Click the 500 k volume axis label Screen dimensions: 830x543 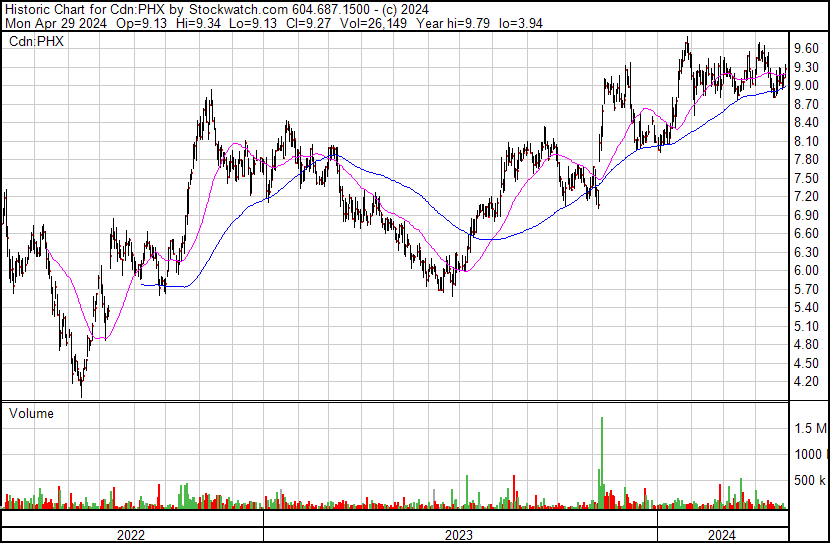coord(810,480)
